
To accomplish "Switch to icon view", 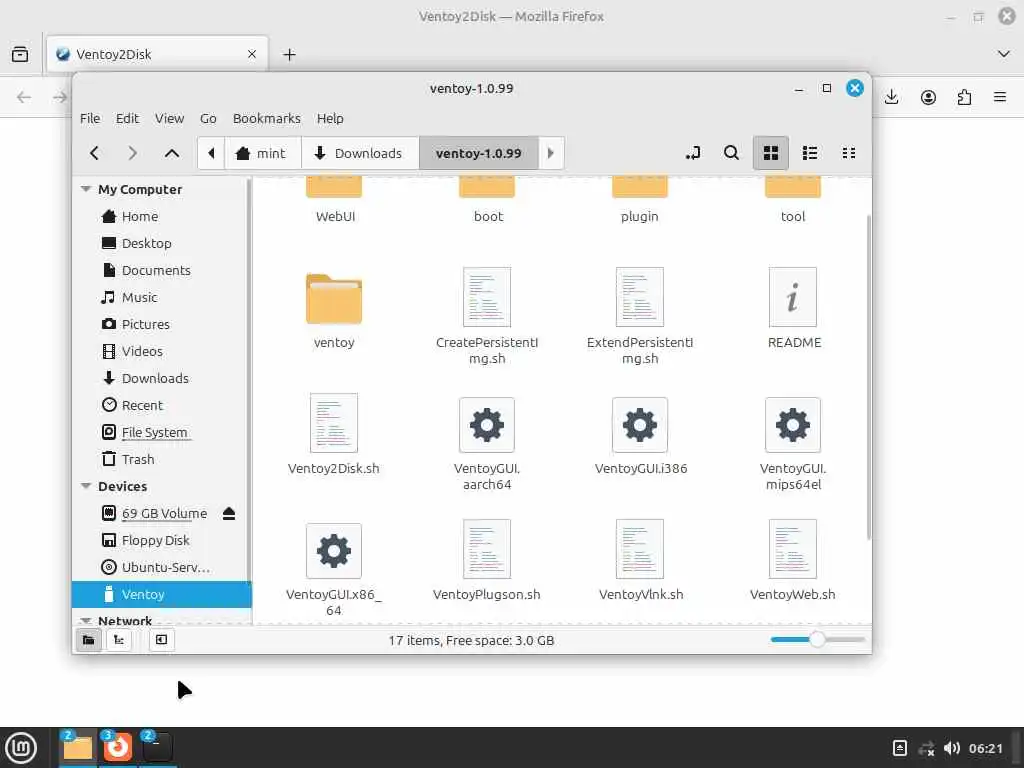I will click(771, 153).
